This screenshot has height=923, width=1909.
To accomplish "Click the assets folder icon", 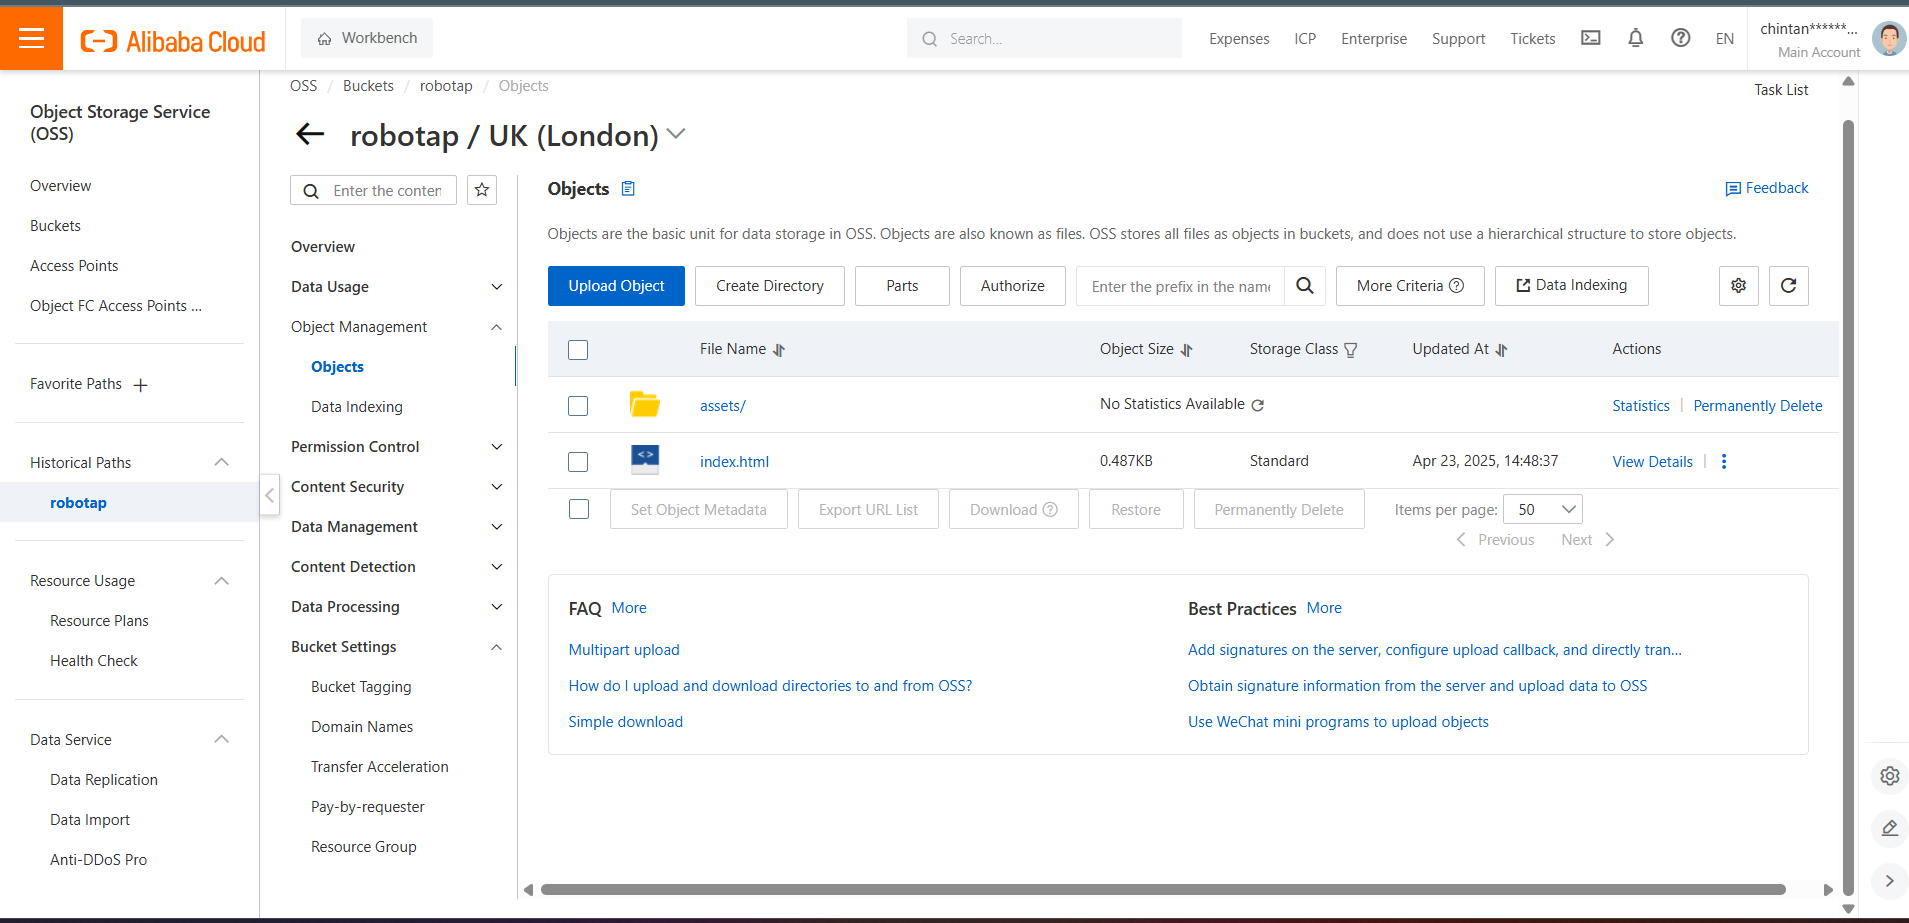I will click(644, 404).
